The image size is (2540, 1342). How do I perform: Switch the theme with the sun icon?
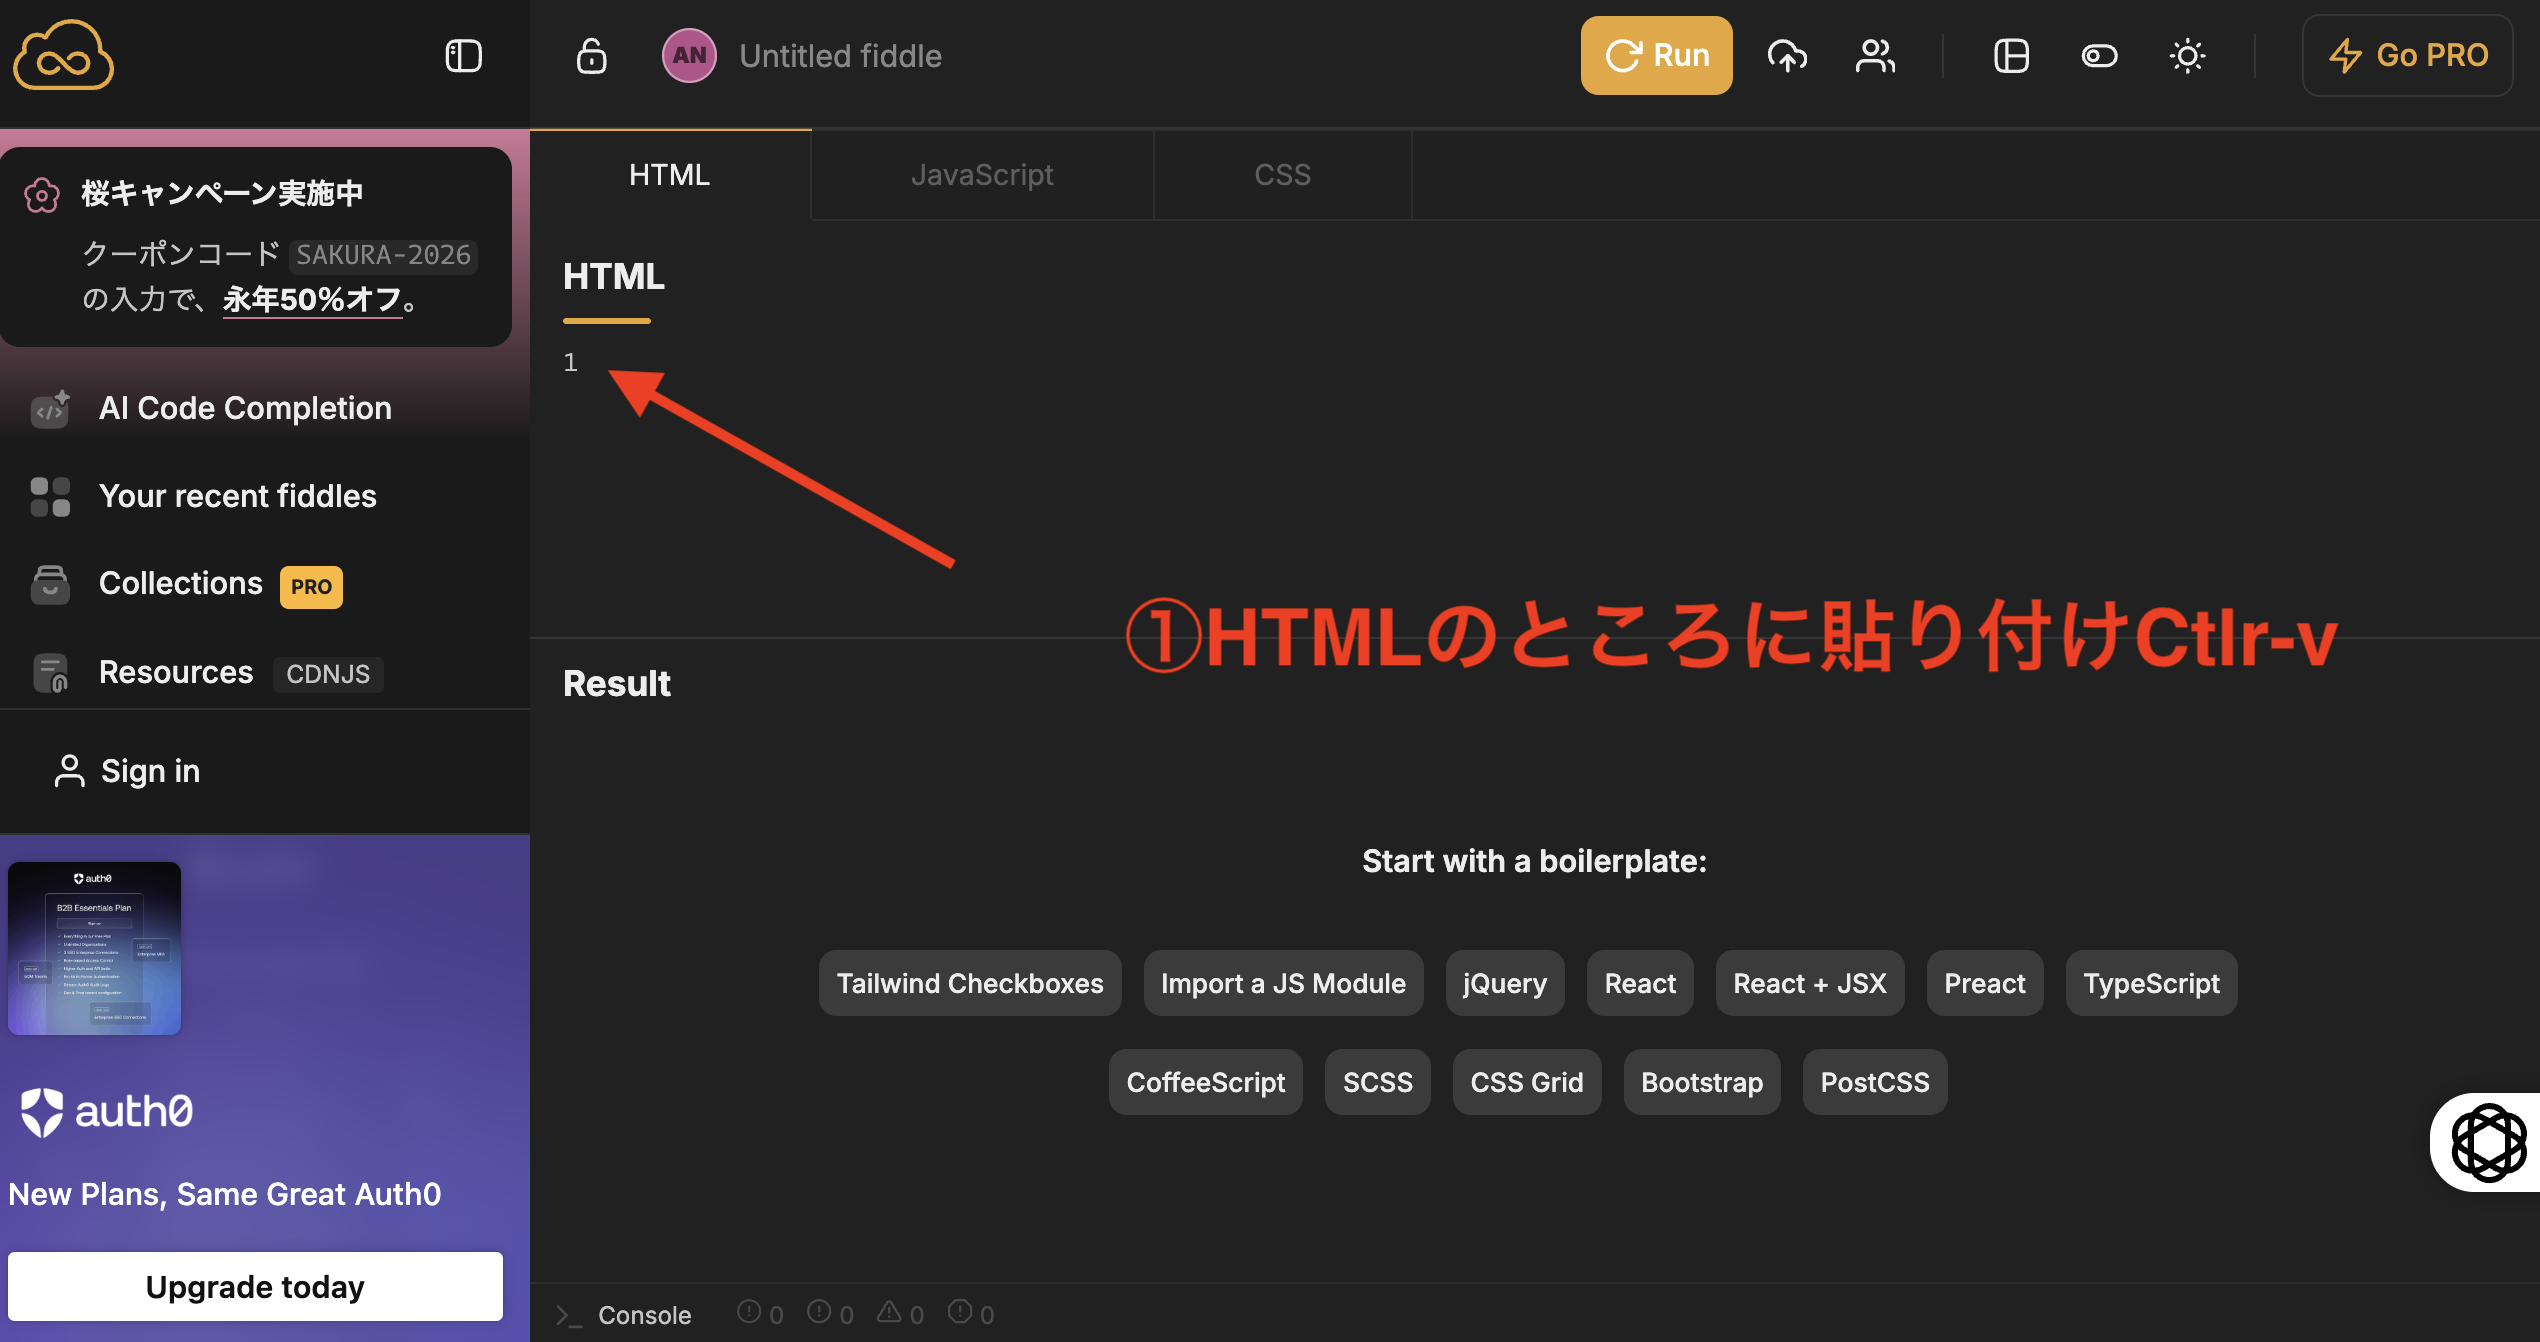pyautogui.click(x=2187, y=56)
